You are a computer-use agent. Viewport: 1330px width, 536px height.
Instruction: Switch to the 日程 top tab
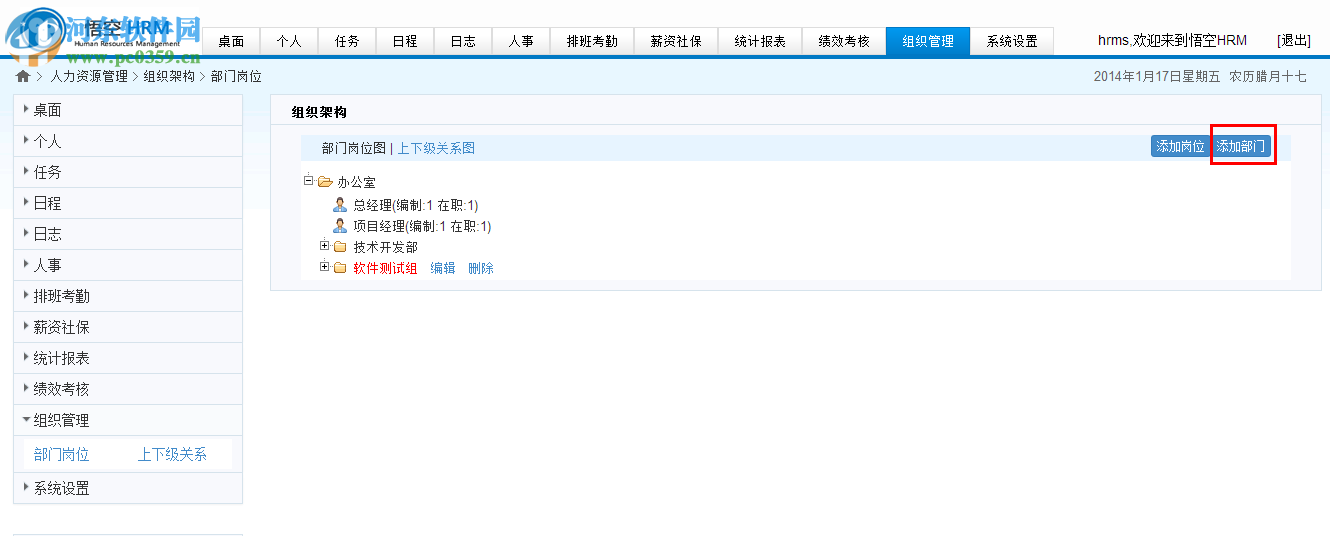point(405,42)
